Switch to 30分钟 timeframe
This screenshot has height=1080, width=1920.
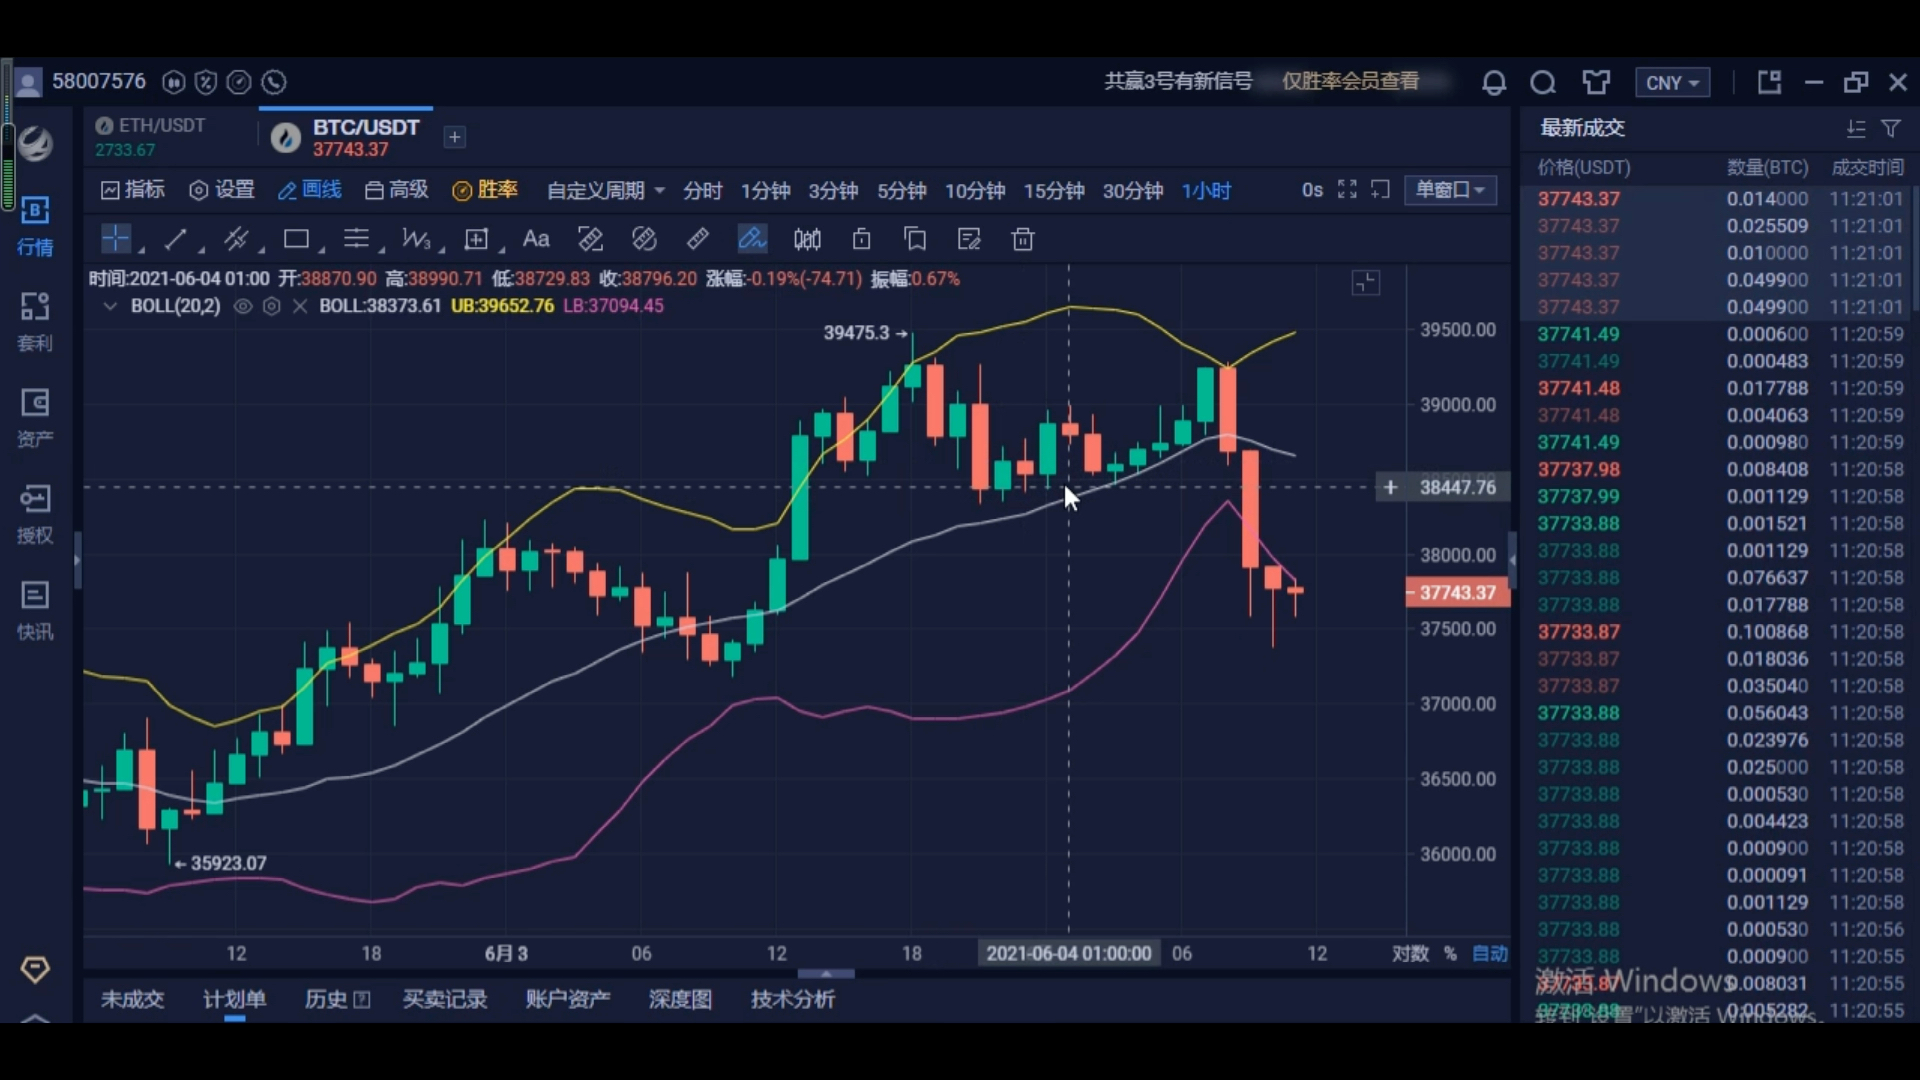pyautogui.click(x=1133, y=190)
